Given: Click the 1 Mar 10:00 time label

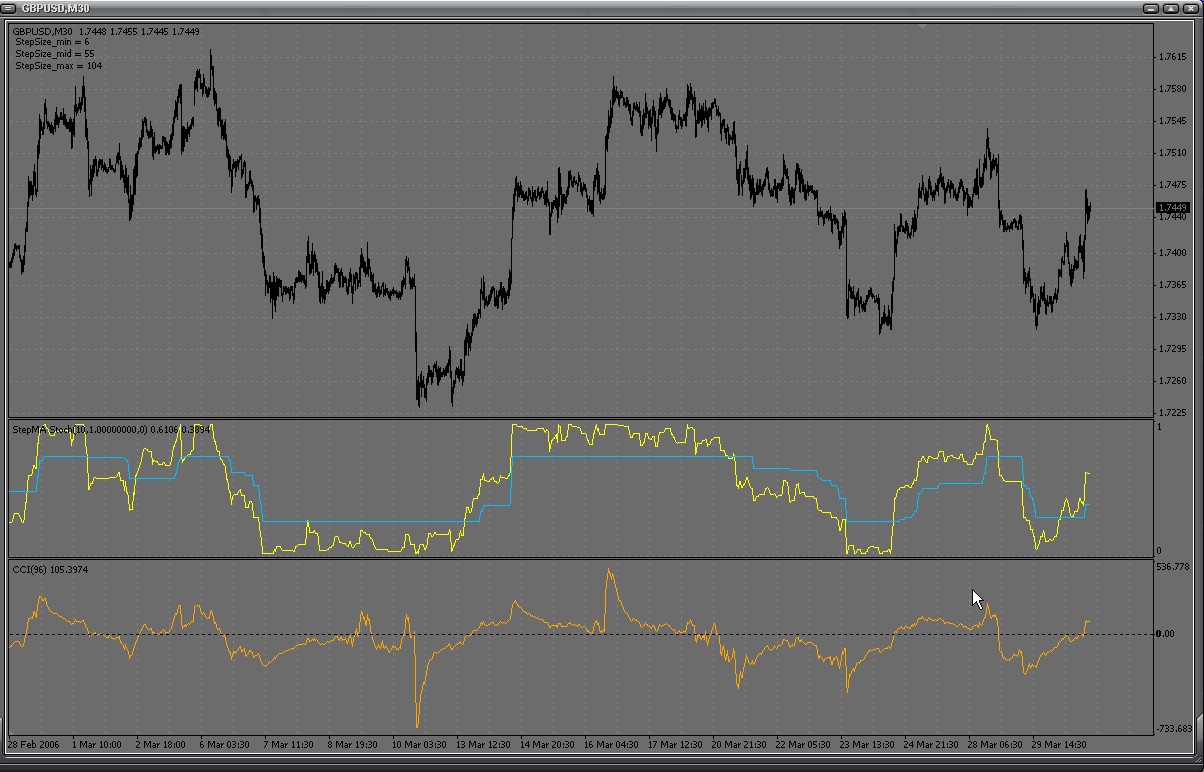Looking at the screenshot, I should click(97, 745).
